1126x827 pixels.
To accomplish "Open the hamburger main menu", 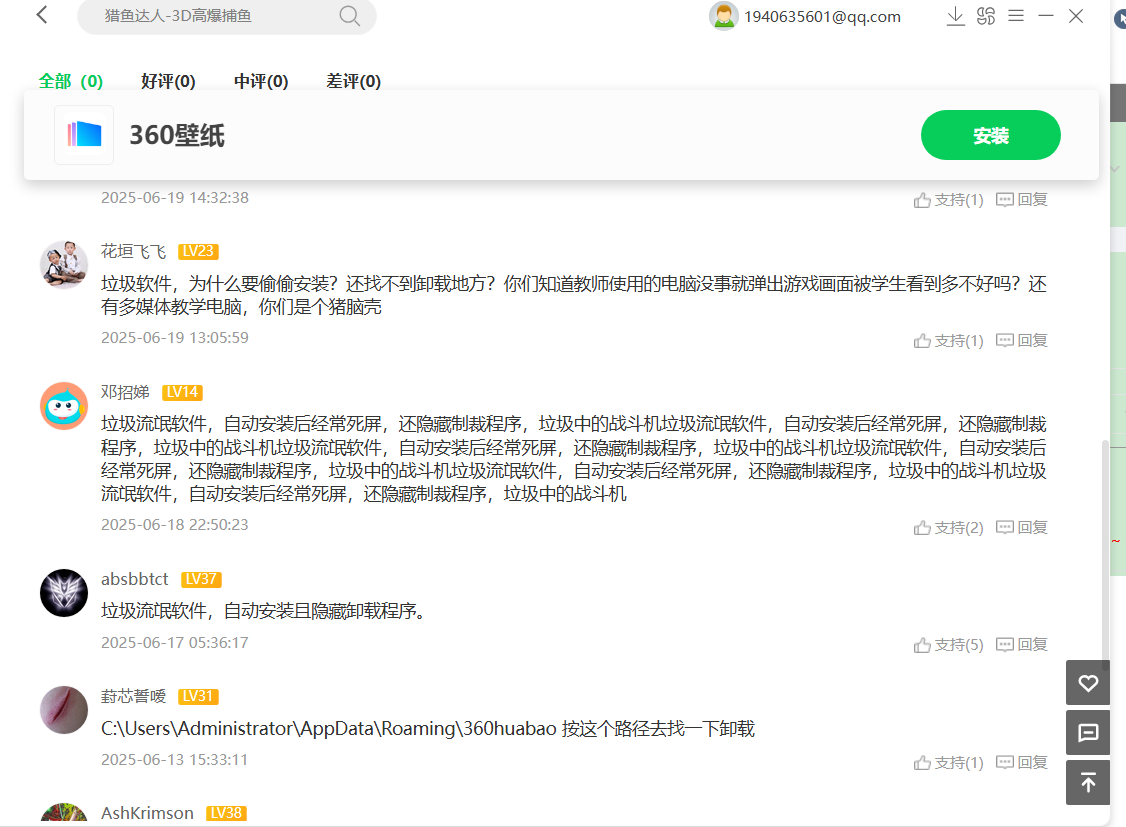I will tap(1016, 16).
